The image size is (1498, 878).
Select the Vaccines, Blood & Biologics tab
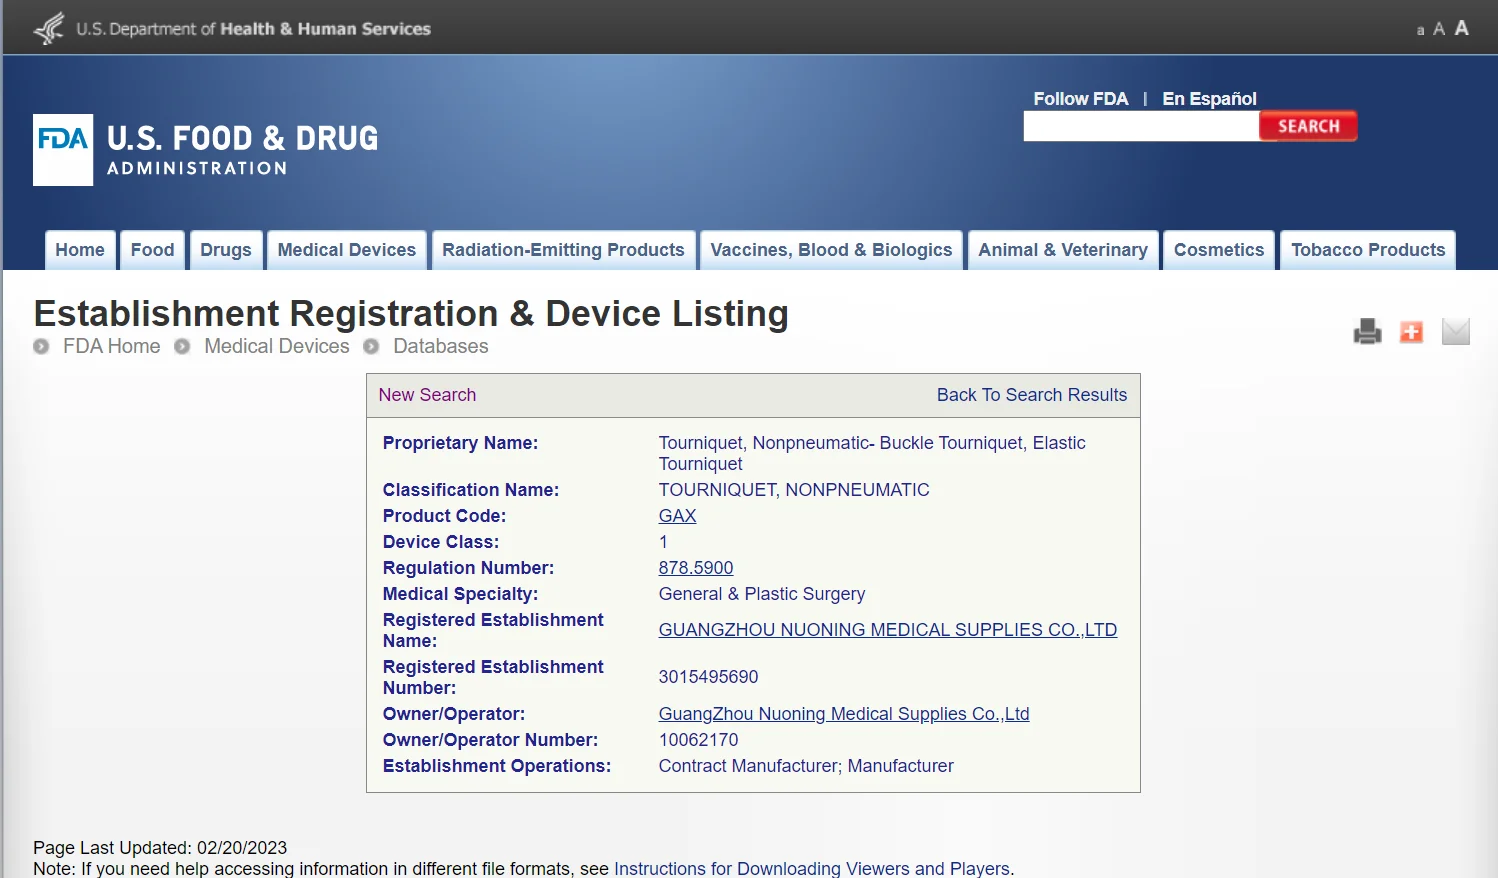point(831,250)
